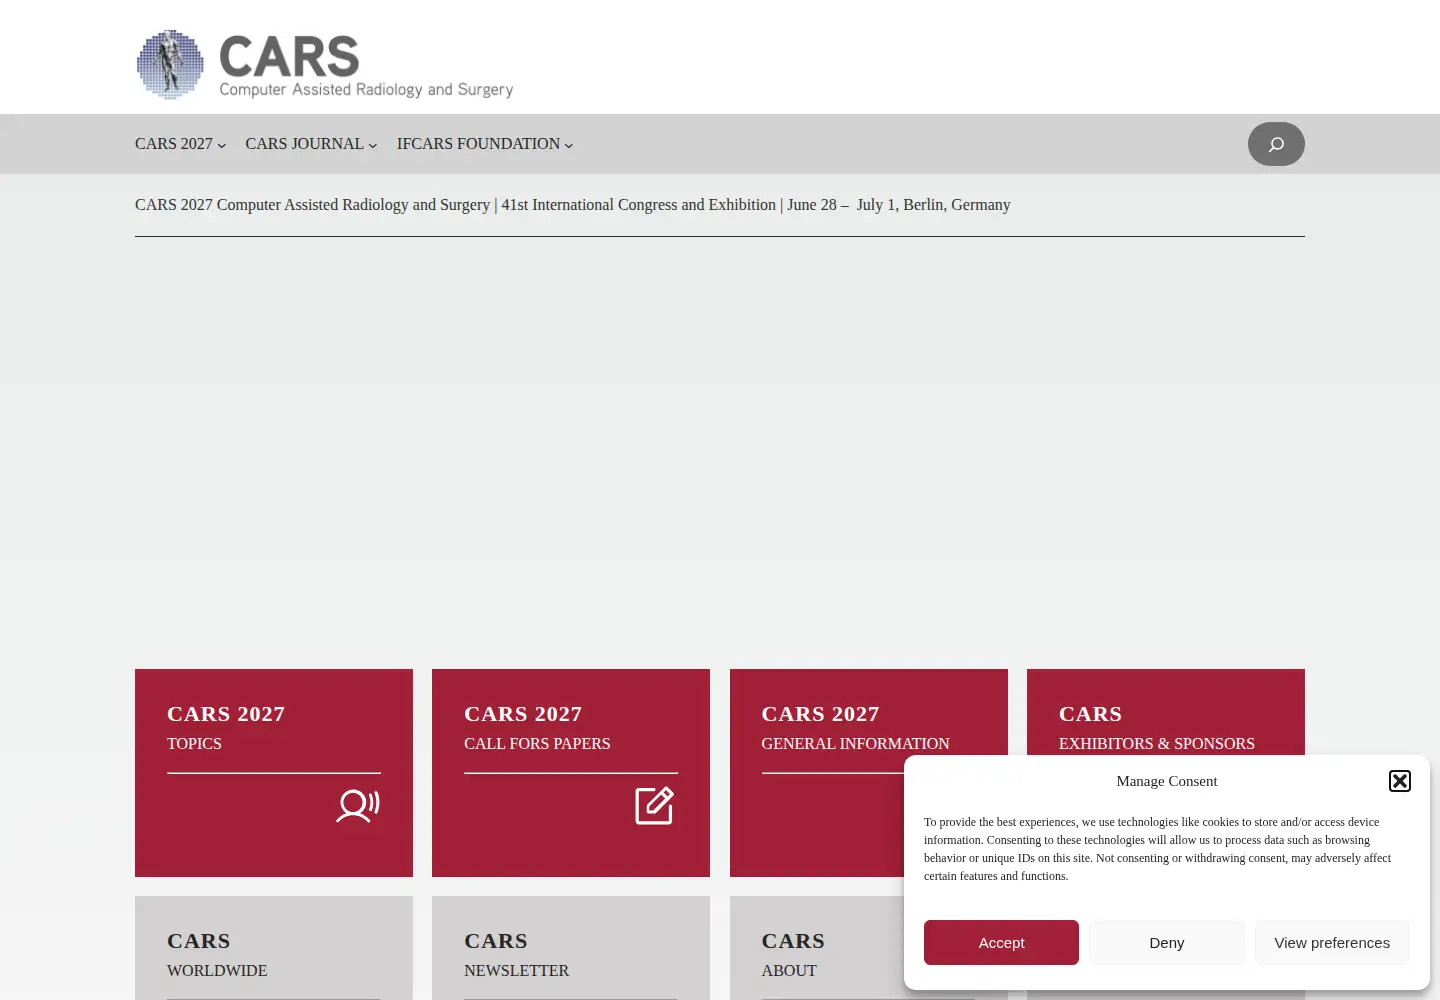1440x1000 pixels.
Task: Click the '41st International Congress and Exhibition' headline text
Action: 639,204
